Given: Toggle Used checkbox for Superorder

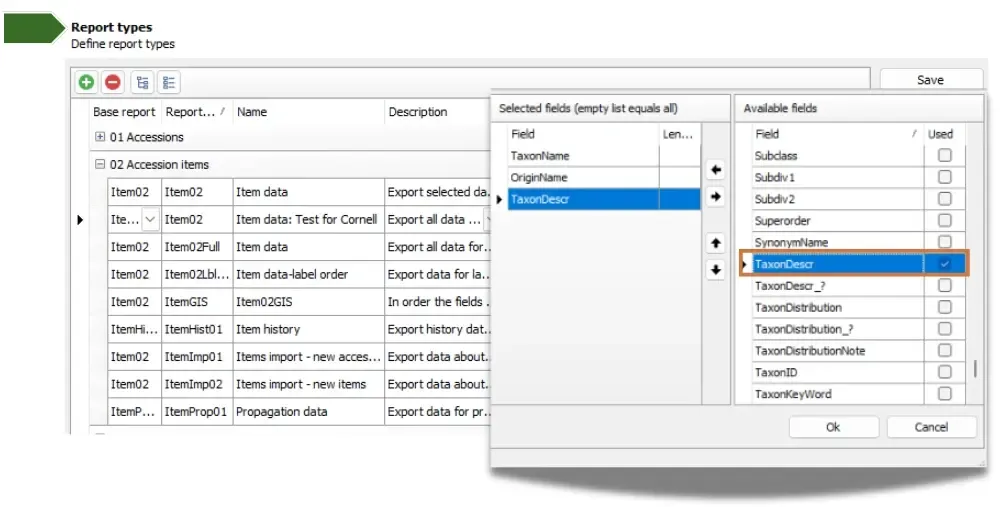Looking at the screenshot, I should (x=945, y=220).
